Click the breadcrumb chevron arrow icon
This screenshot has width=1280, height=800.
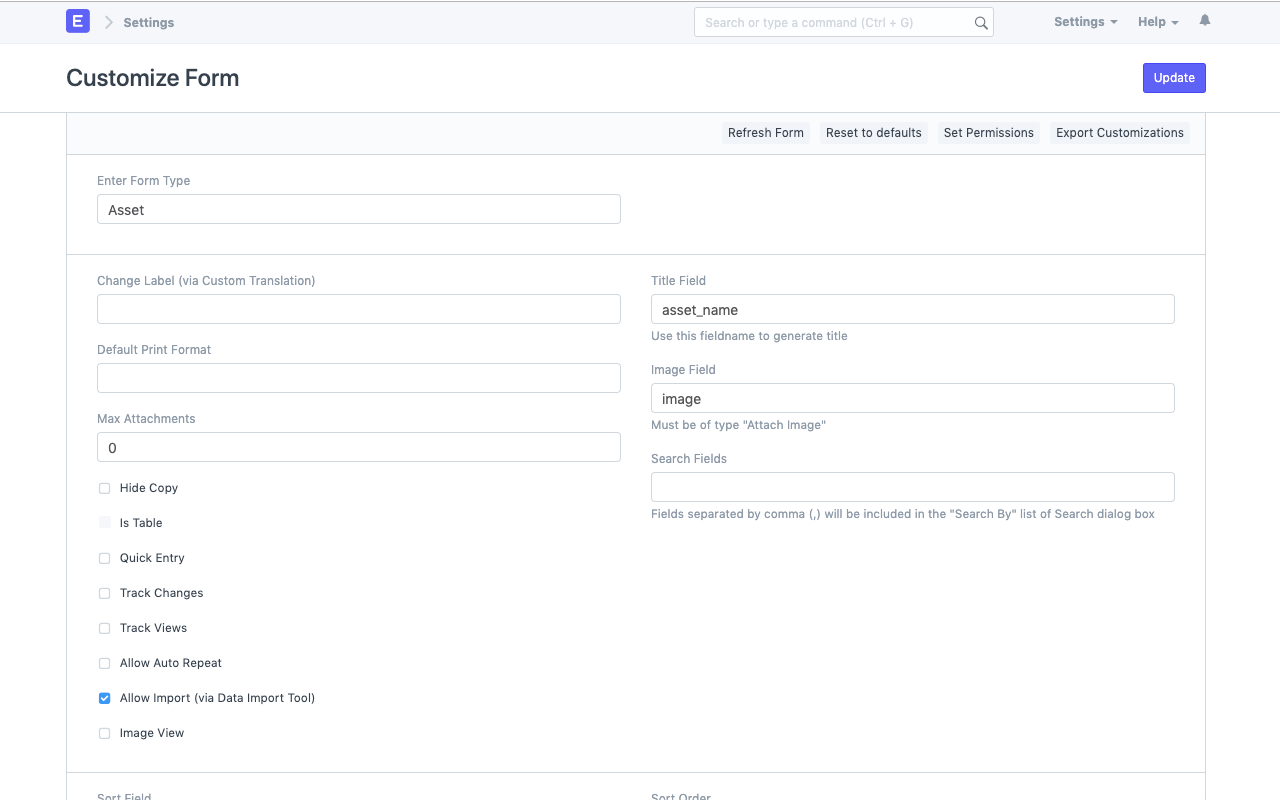click(109, 22)
